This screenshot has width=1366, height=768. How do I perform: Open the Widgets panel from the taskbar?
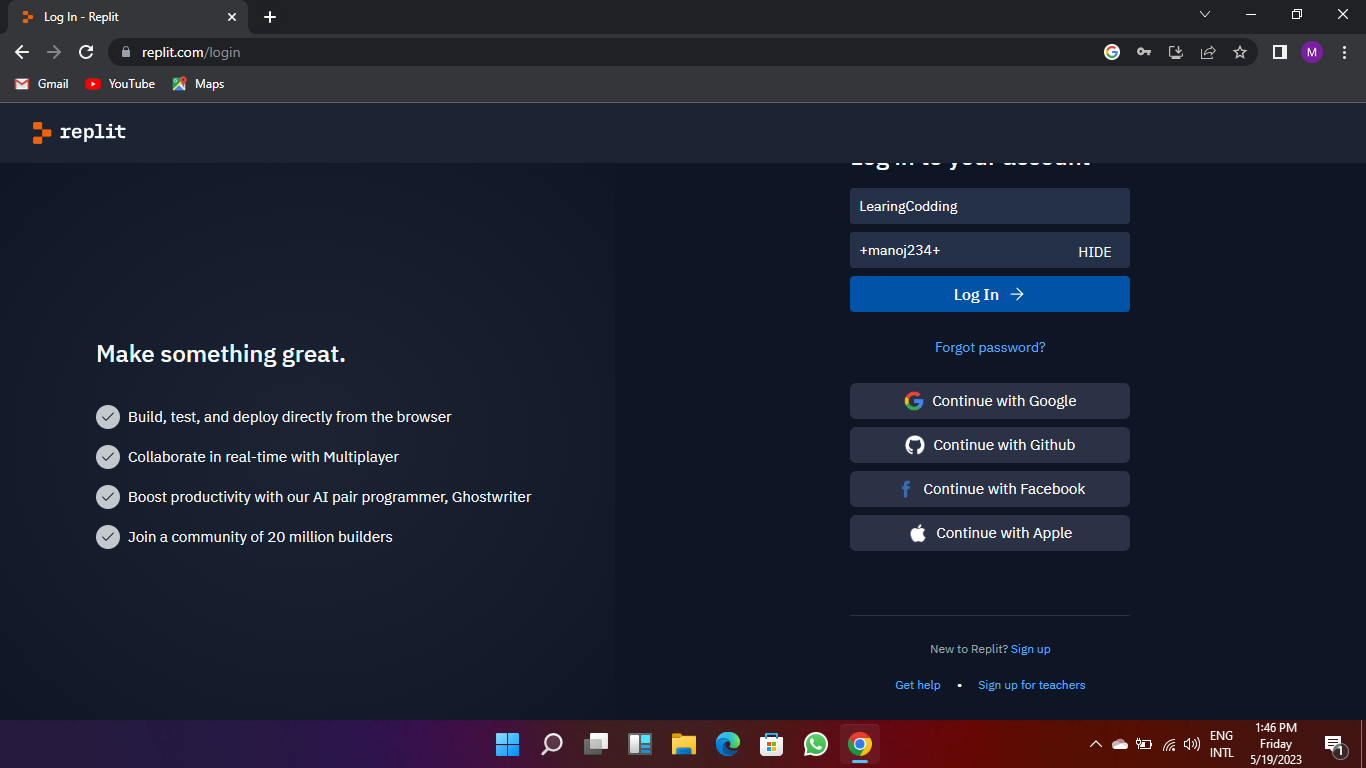(640, 744)
